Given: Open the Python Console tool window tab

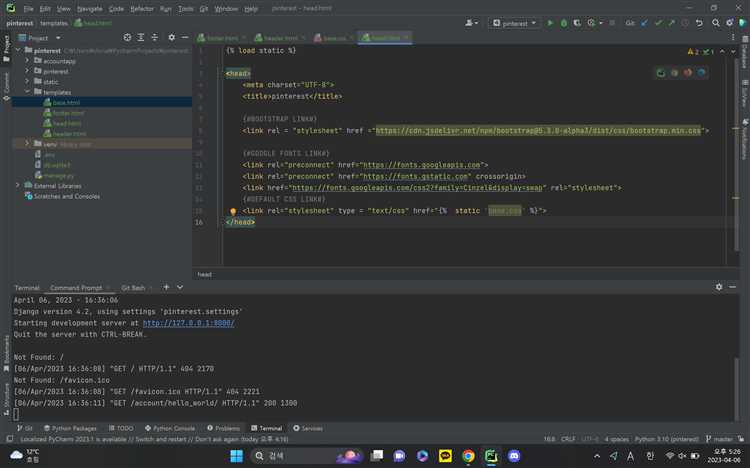Looking at the screenshot, I should [170, 428].
